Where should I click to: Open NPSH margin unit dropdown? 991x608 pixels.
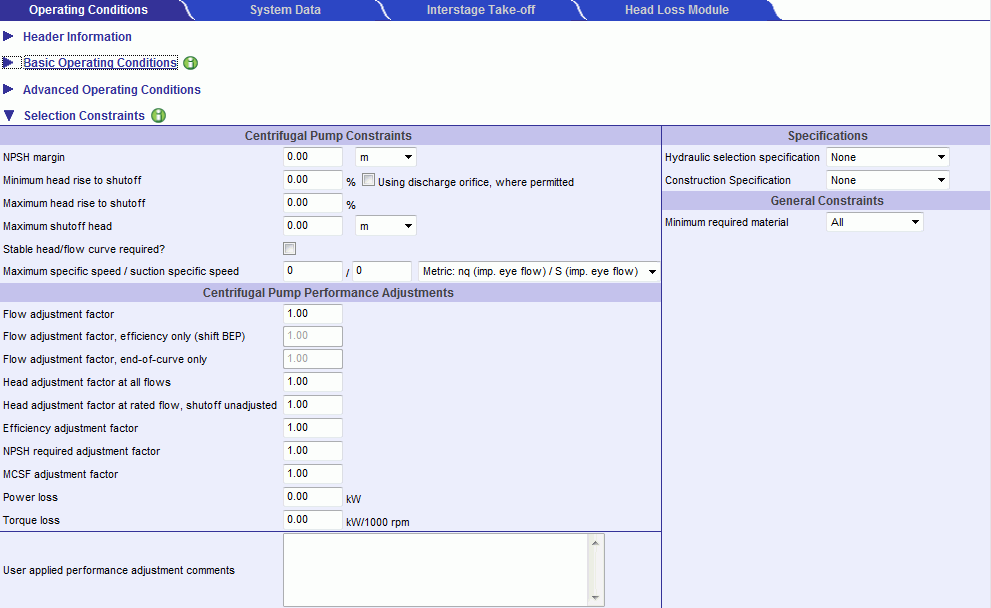click(x=386, y=157)
